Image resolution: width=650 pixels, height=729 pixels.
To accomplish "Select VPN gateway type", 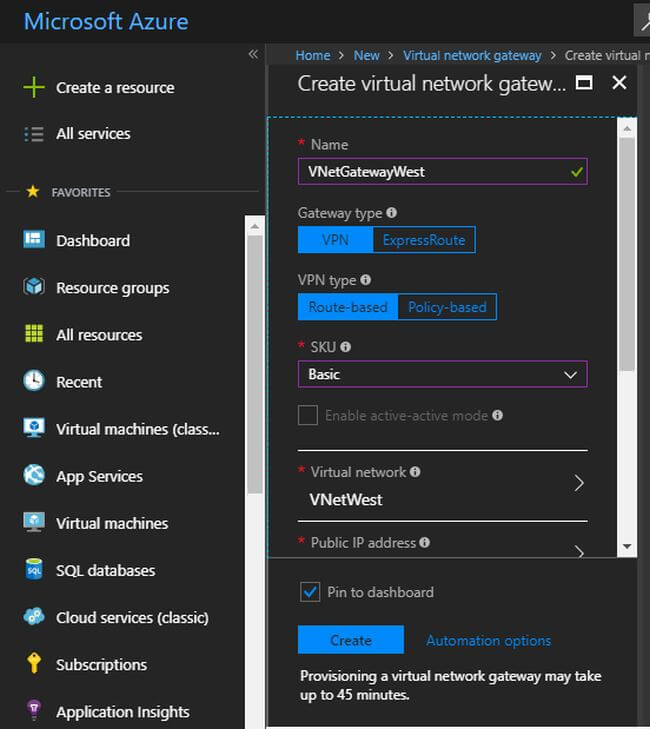I will 335,240.
